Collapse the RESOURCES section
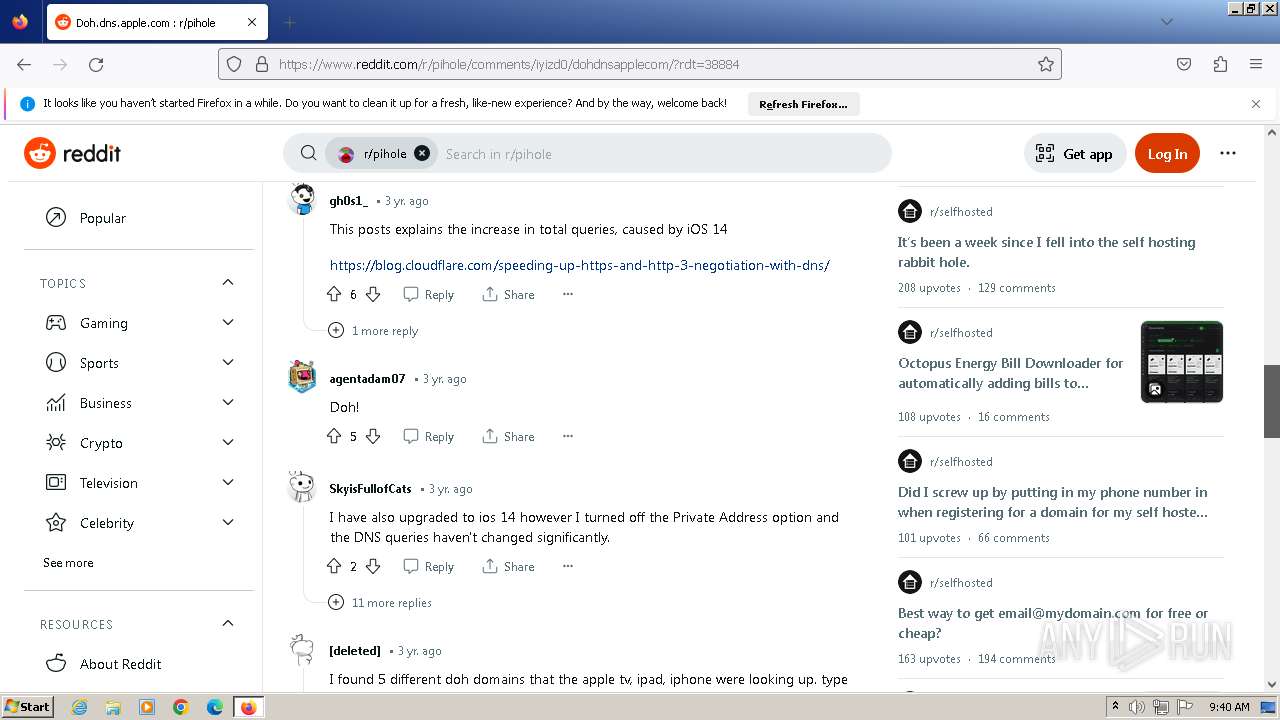This screenshot has height=720, width=1280. click(228, 623)
